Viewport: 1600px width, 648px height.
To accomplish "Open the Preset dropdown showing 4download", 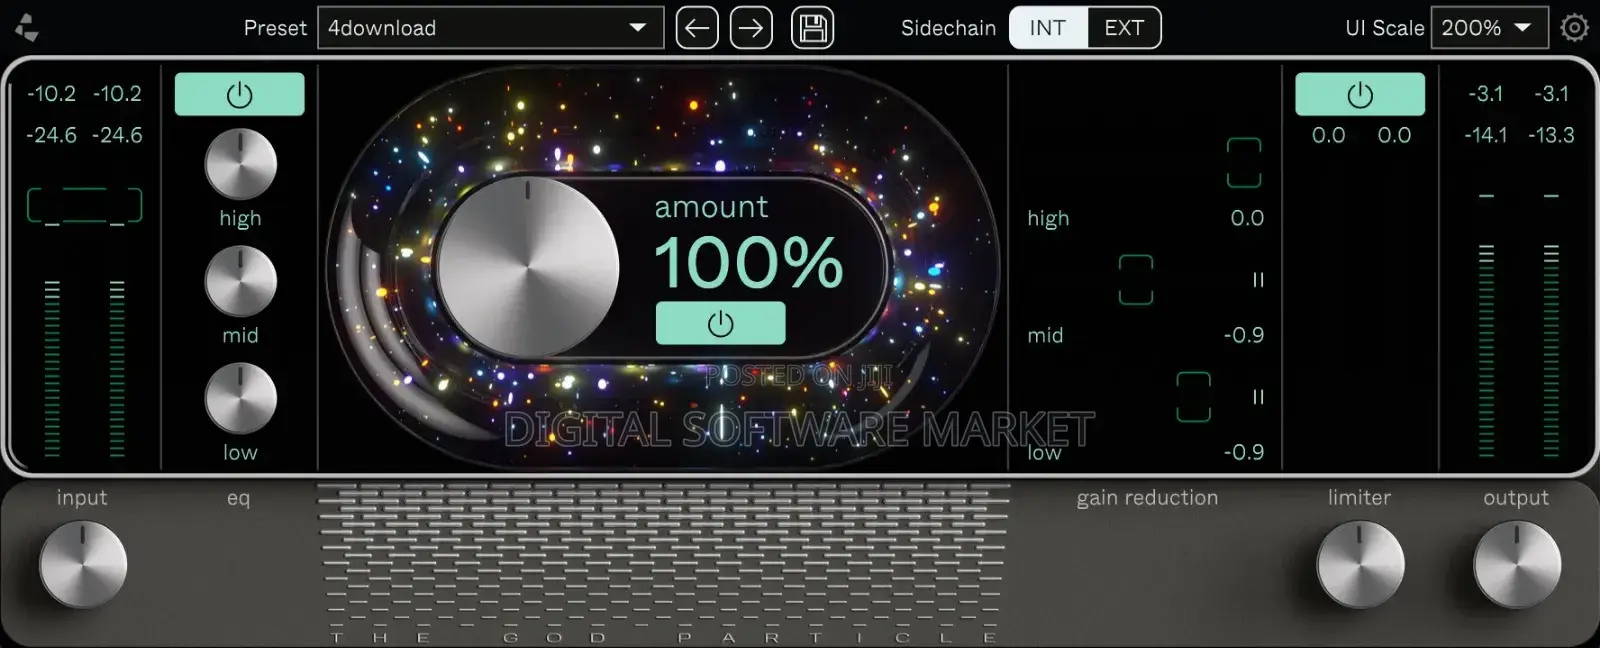I will [x=490, y=28].
